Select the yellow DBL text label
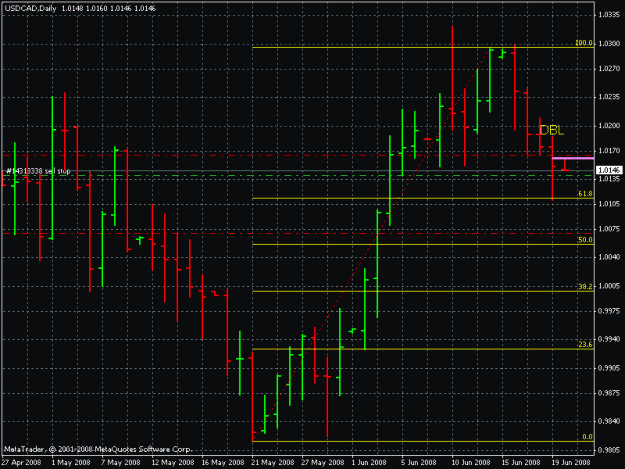Viewport: 625px width, 469px height. [x=552, y=130]
